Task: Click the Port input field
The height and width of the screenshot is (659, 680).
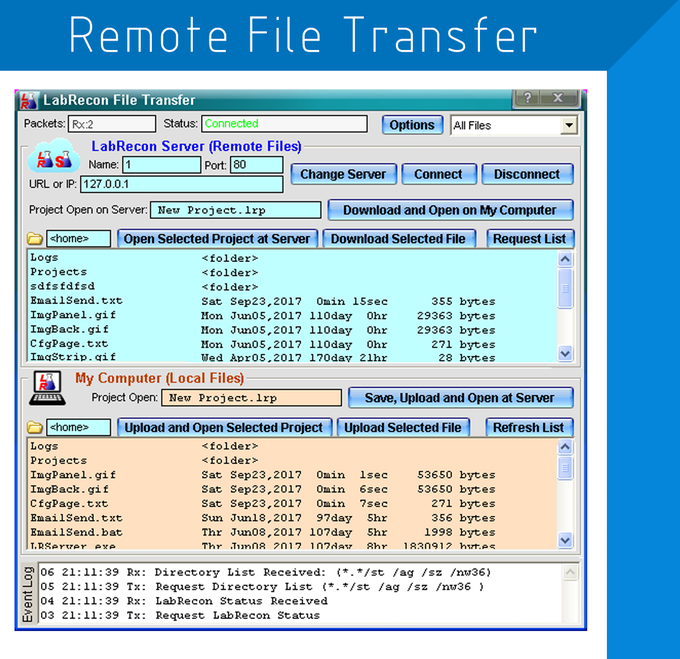Action: (x=256, y=165)
